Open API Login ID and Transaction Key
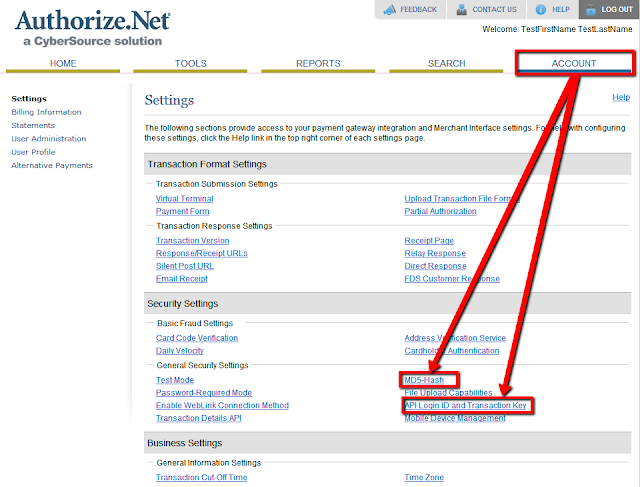 (x=465, y=405)
